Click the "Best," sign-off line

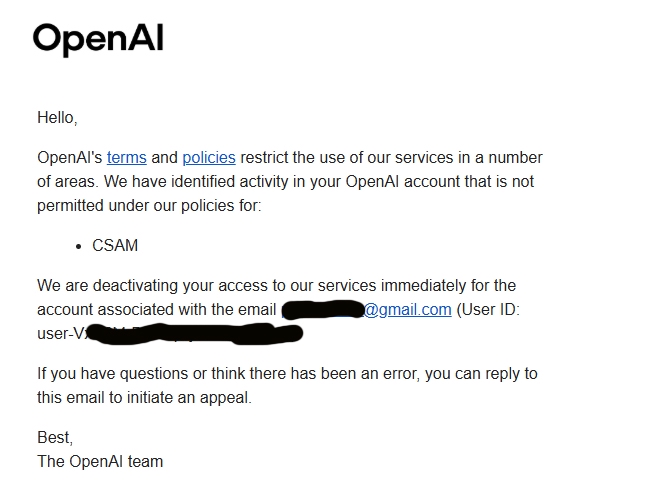tap(55, 437)
